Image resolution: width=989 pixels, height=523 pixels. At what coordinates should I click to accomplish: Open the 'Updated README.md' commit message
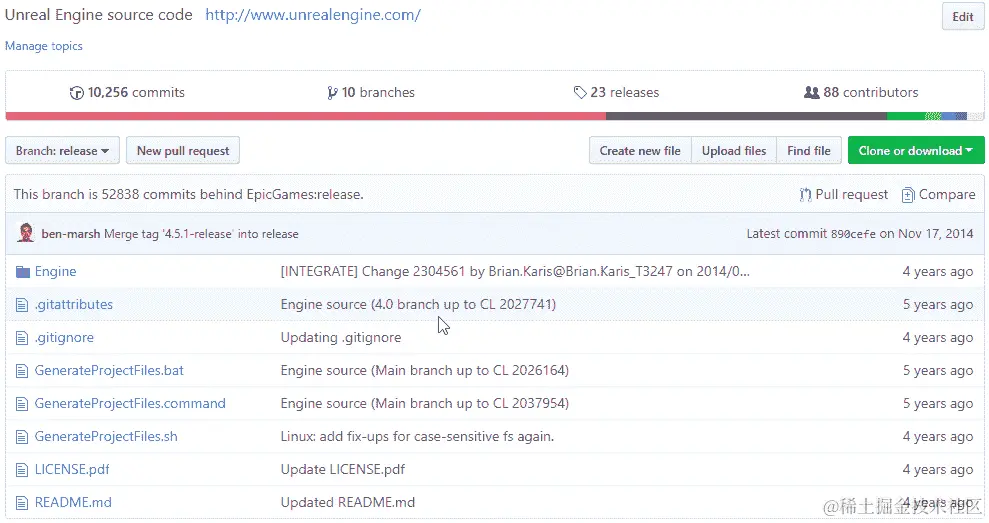348,502
